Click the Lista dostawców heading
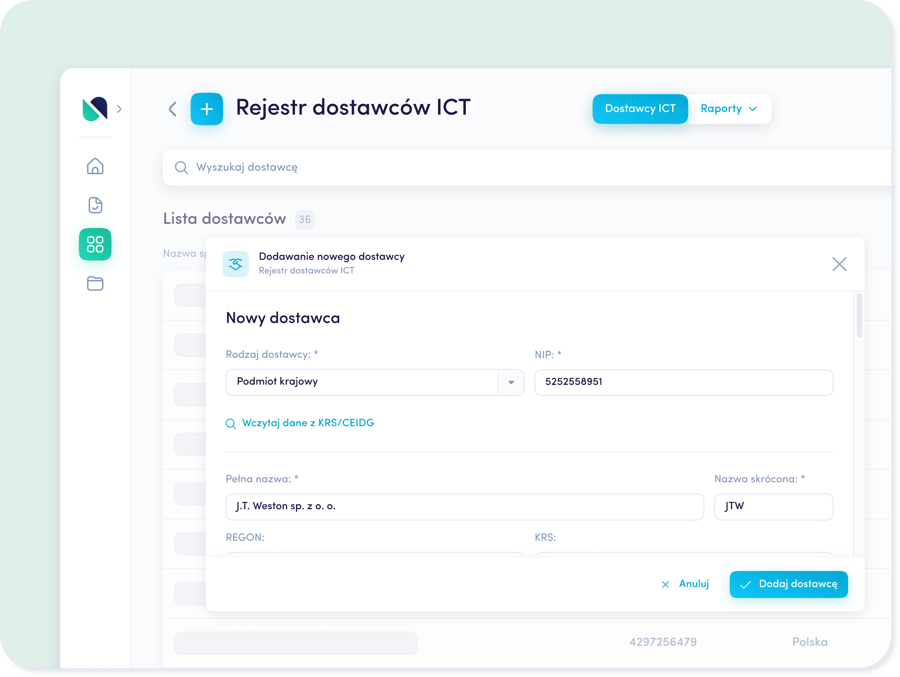 [224, 219]
